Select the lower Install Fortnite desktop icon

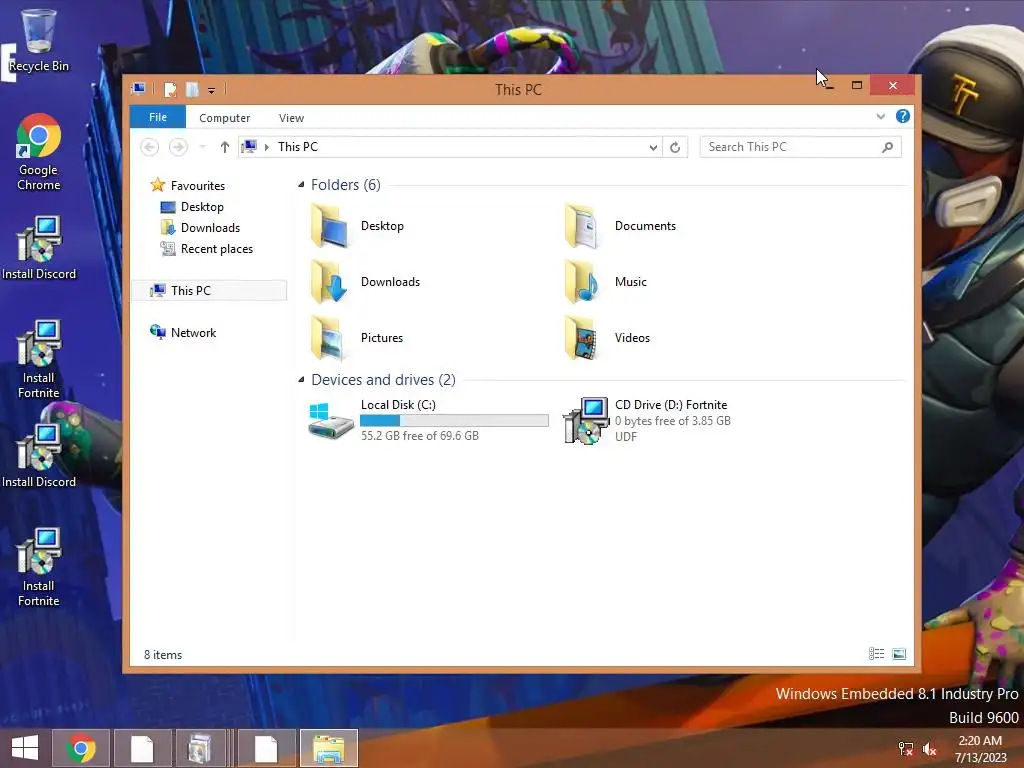pyautogui.click(x=39, y=567)
